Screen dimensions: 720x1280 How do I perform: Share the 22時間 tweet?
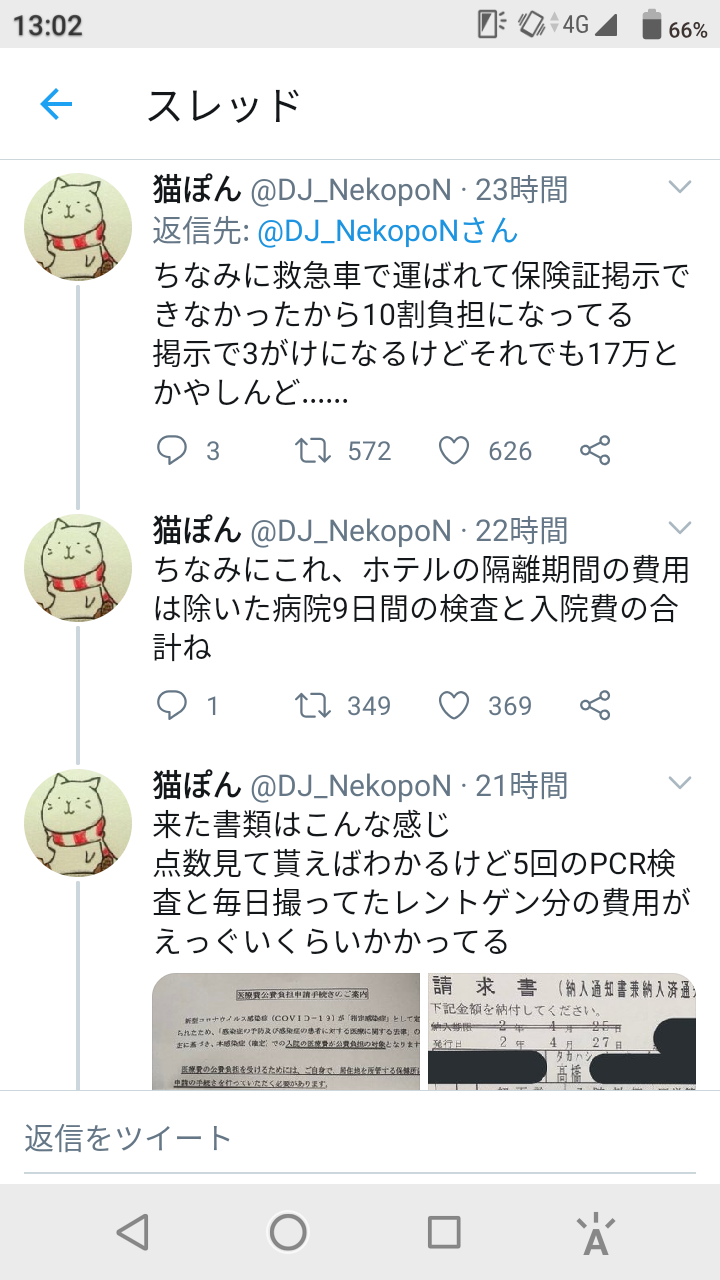pyautogui.click(x=595, y=706)
